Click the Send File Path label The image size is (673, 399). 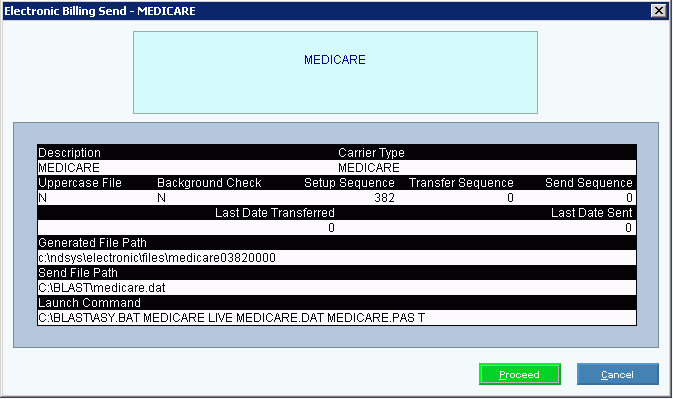tap(78, 273)
